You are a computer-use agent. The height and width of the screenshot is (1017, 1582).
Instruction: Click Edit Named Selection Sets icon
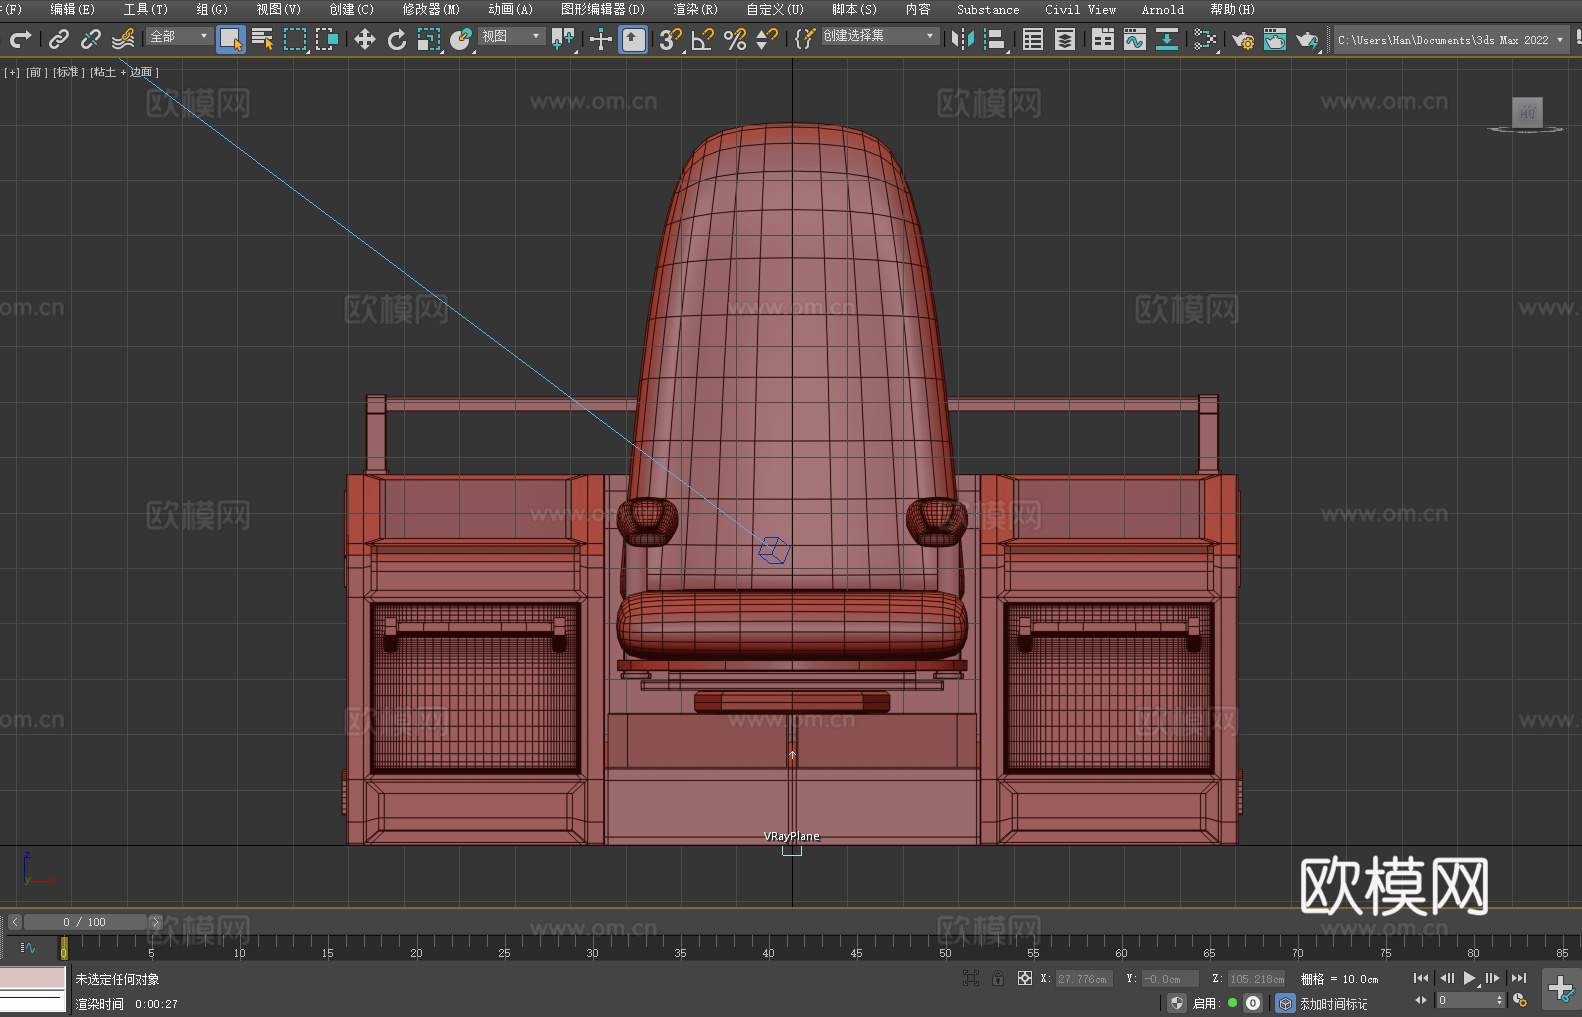click(x=805, y=39)
